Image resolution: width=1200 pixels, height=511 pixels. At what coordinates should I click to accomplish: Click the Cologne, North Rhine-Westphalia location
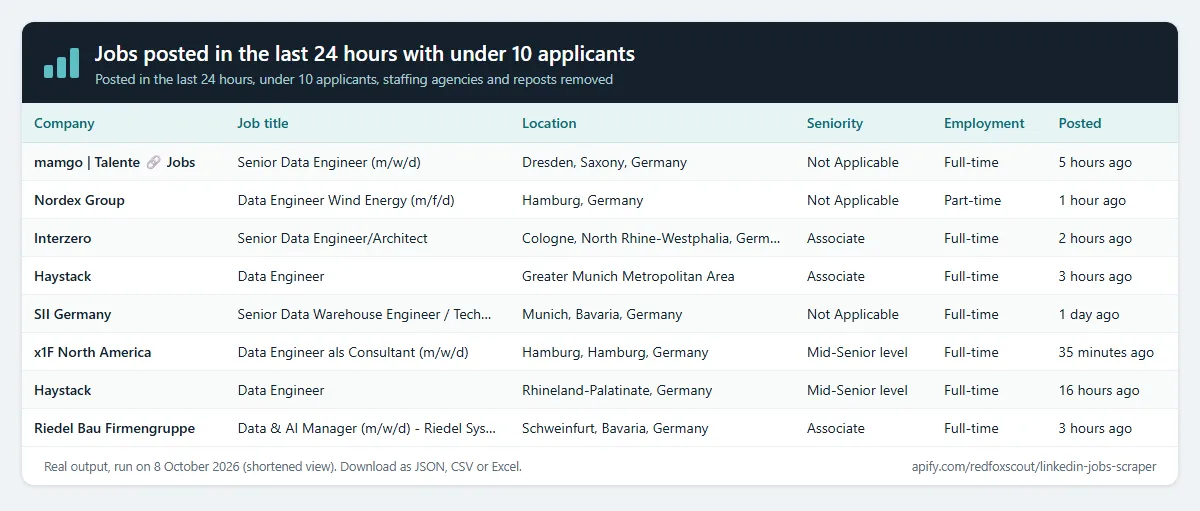(x=651, y=238)
